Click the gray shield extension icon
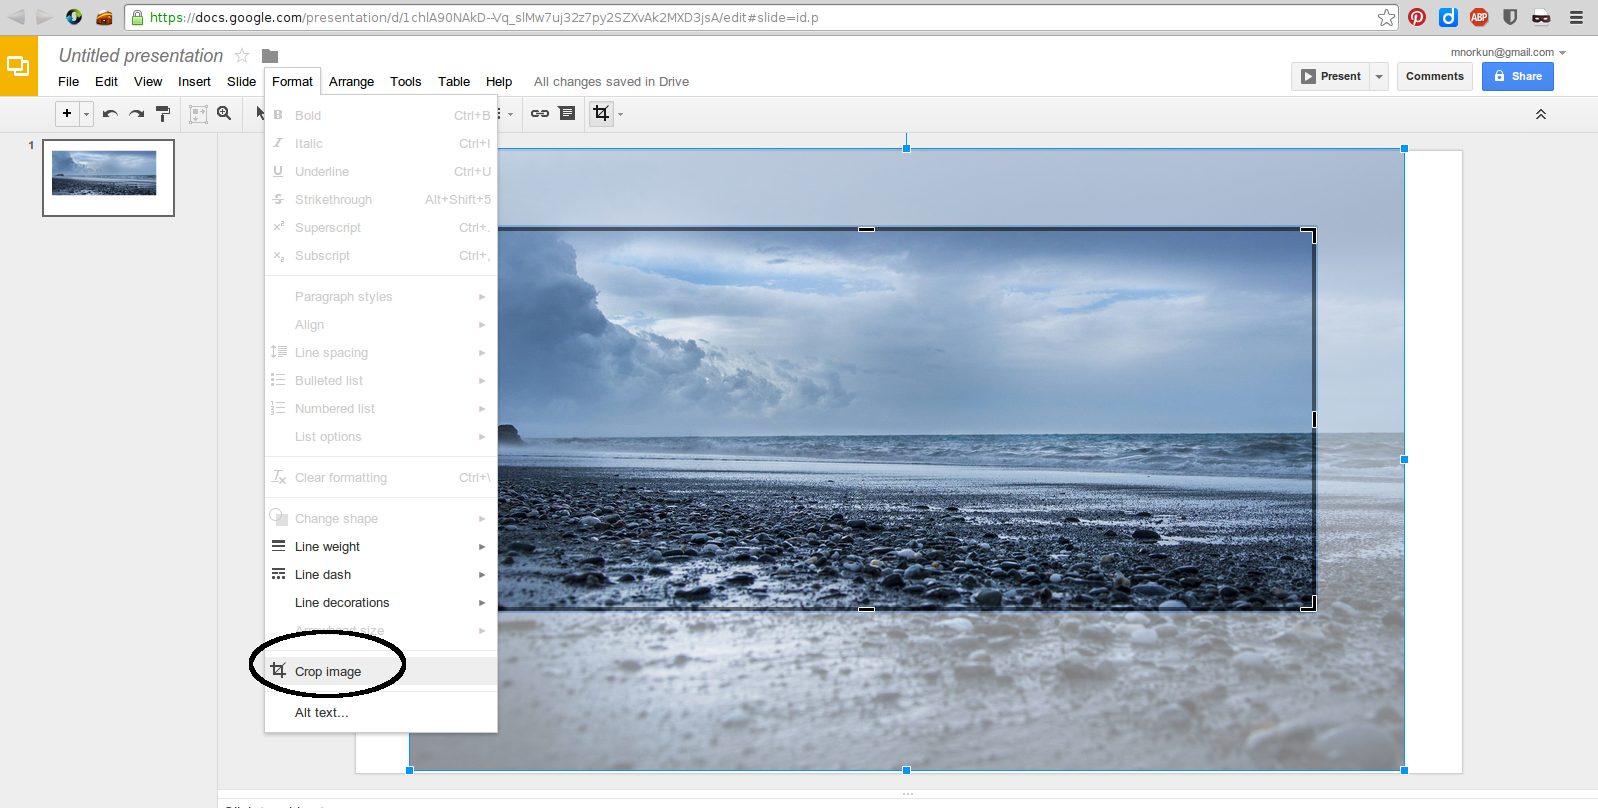The width and height of the screenshot is (1598, 808). point(1510,17)
